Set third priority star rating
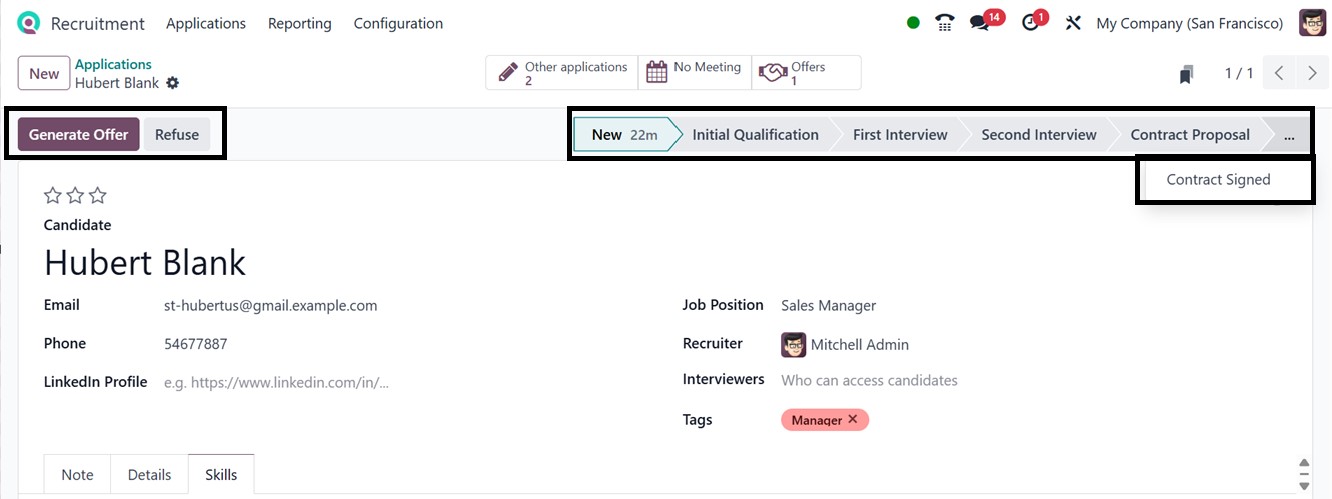 97,196
